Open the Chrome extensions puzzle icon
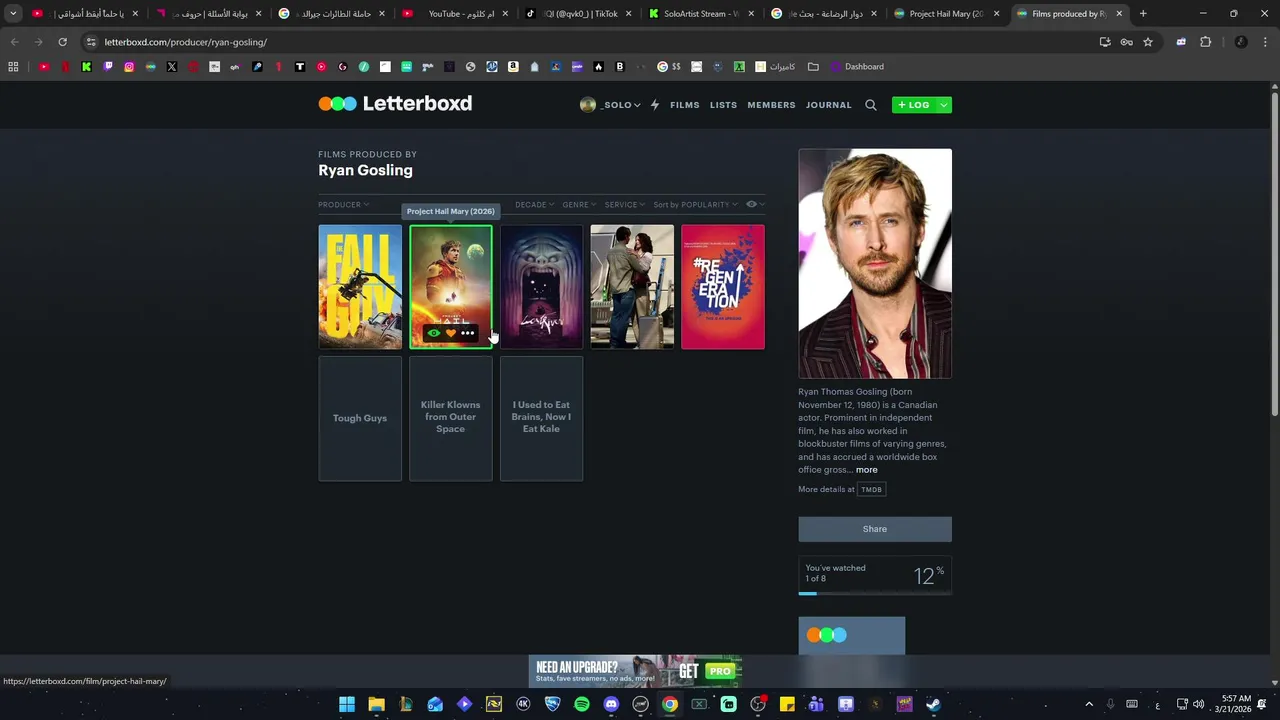 (1205, 42)
